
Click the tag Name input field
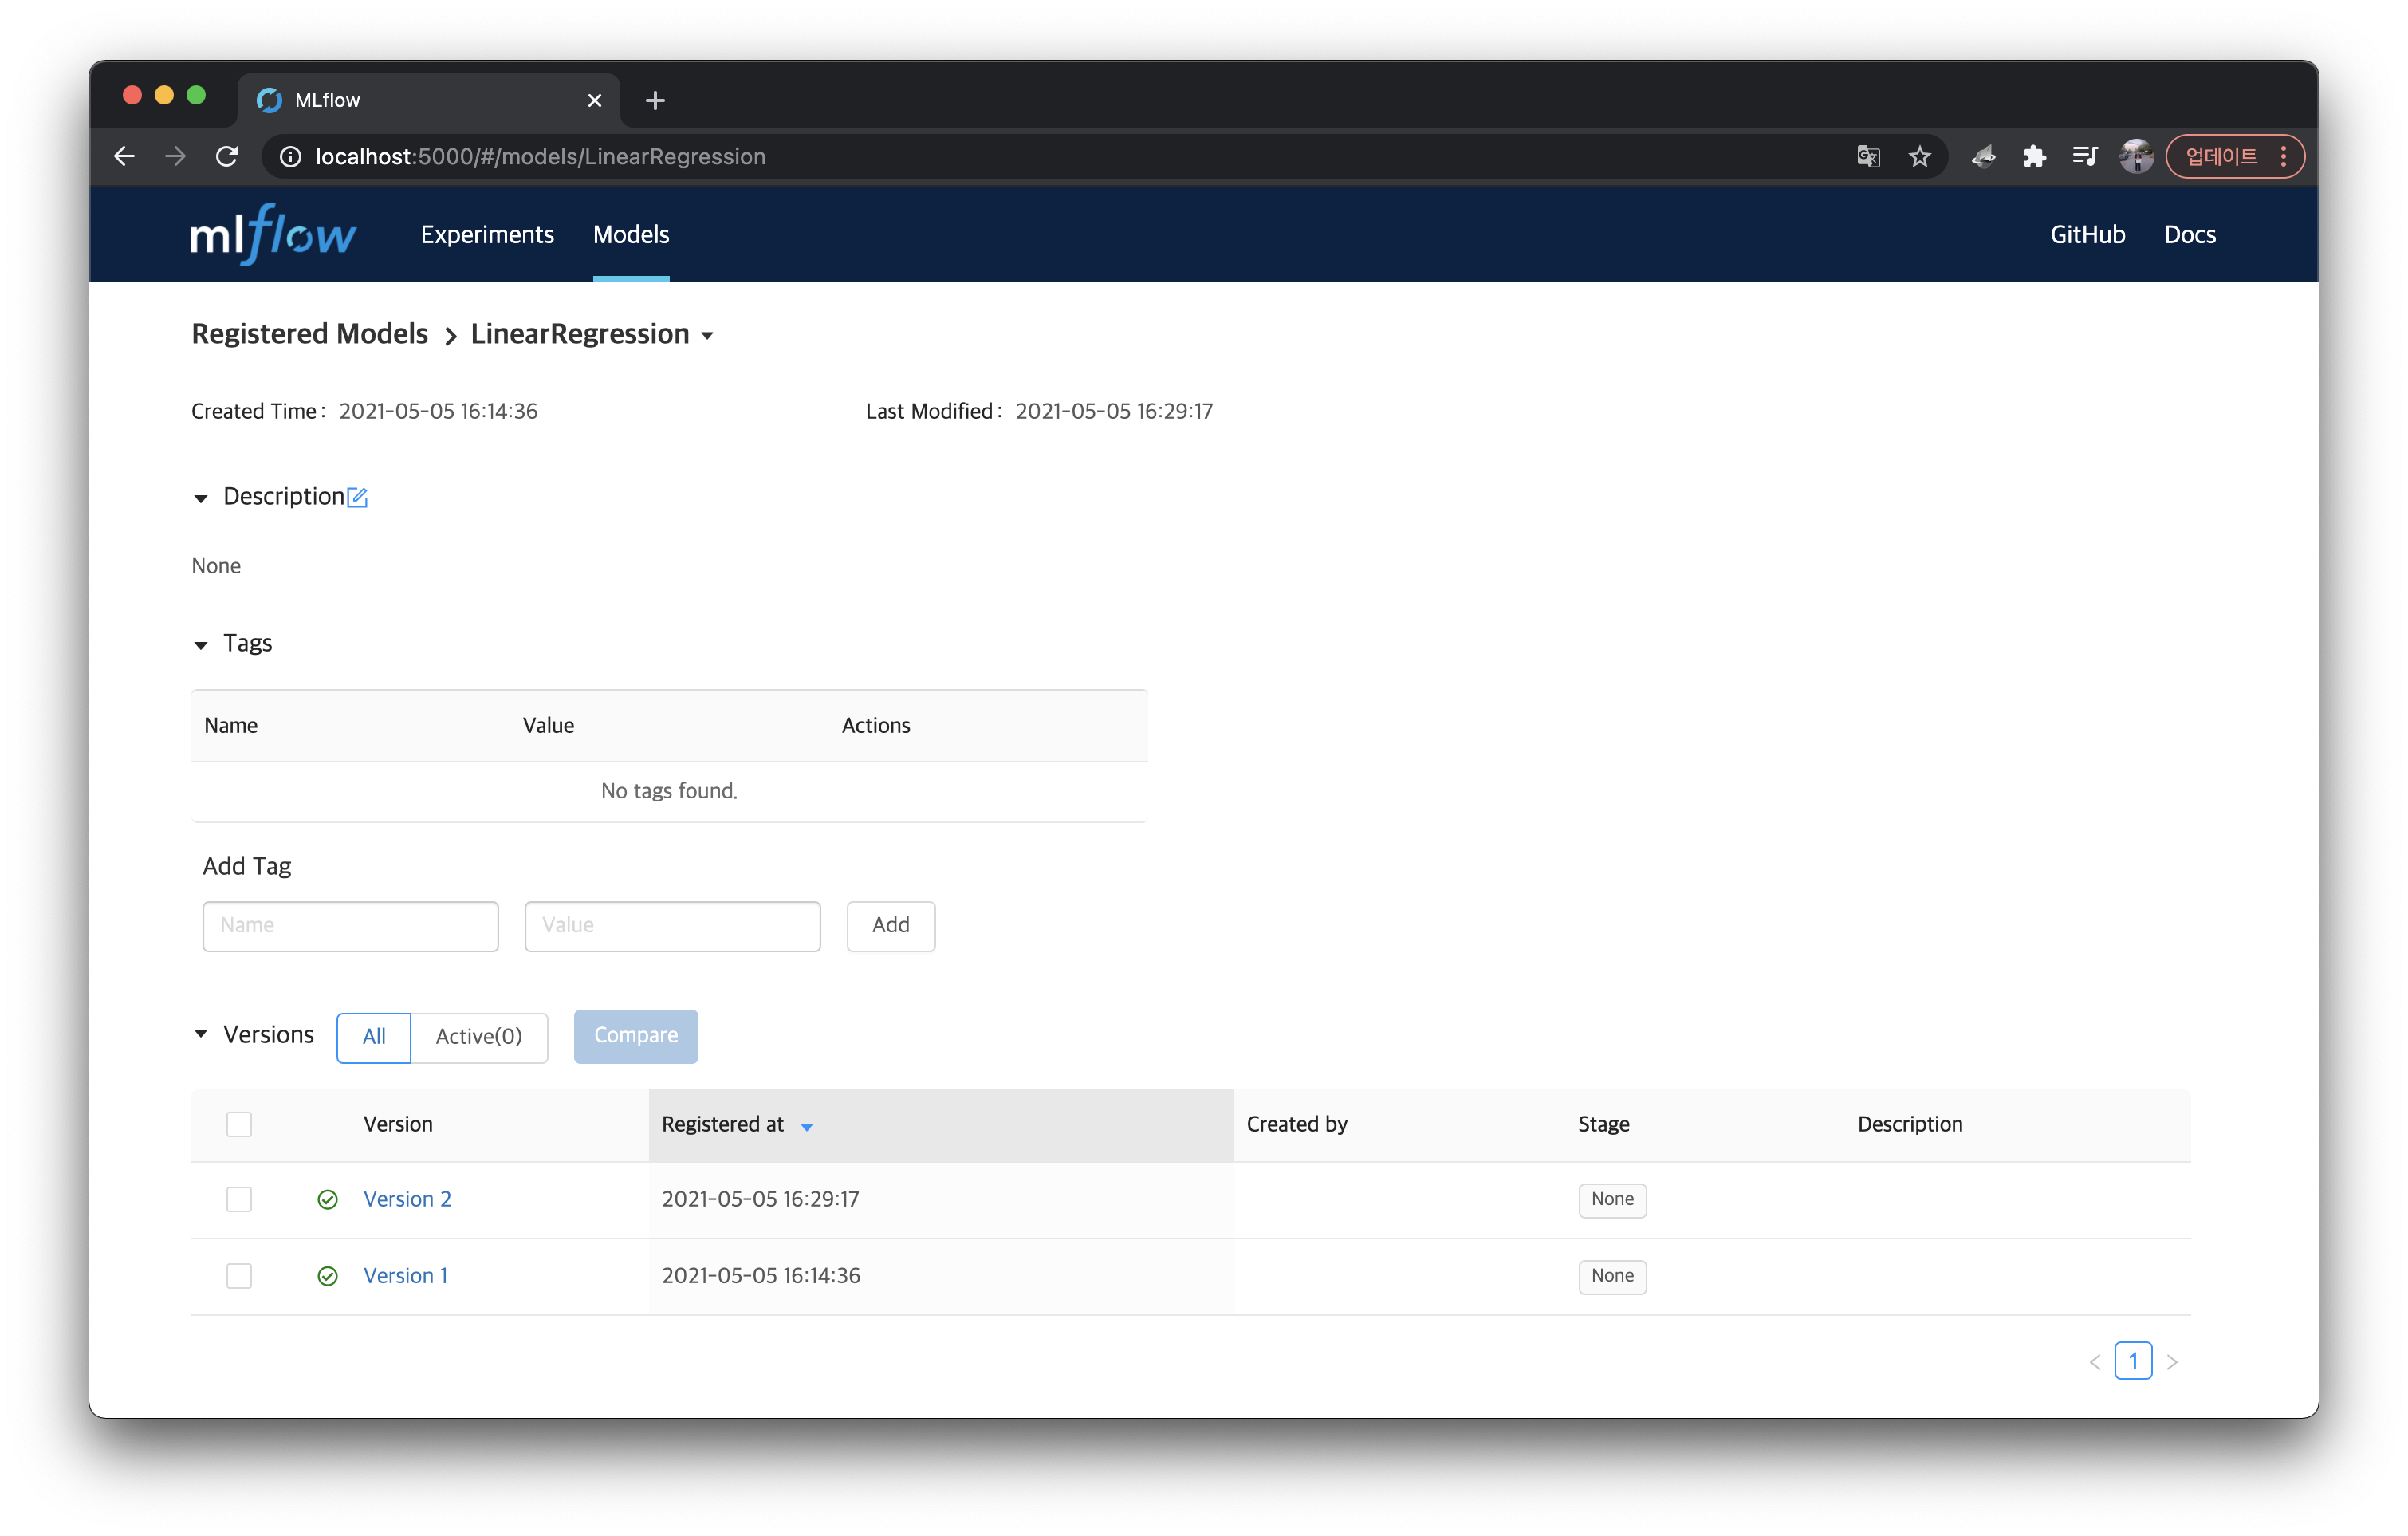(x=350, y=926)
